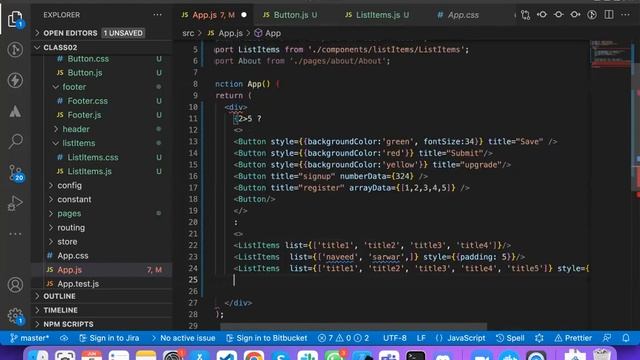Toggle the Spell checker status item

pos(510,338)
